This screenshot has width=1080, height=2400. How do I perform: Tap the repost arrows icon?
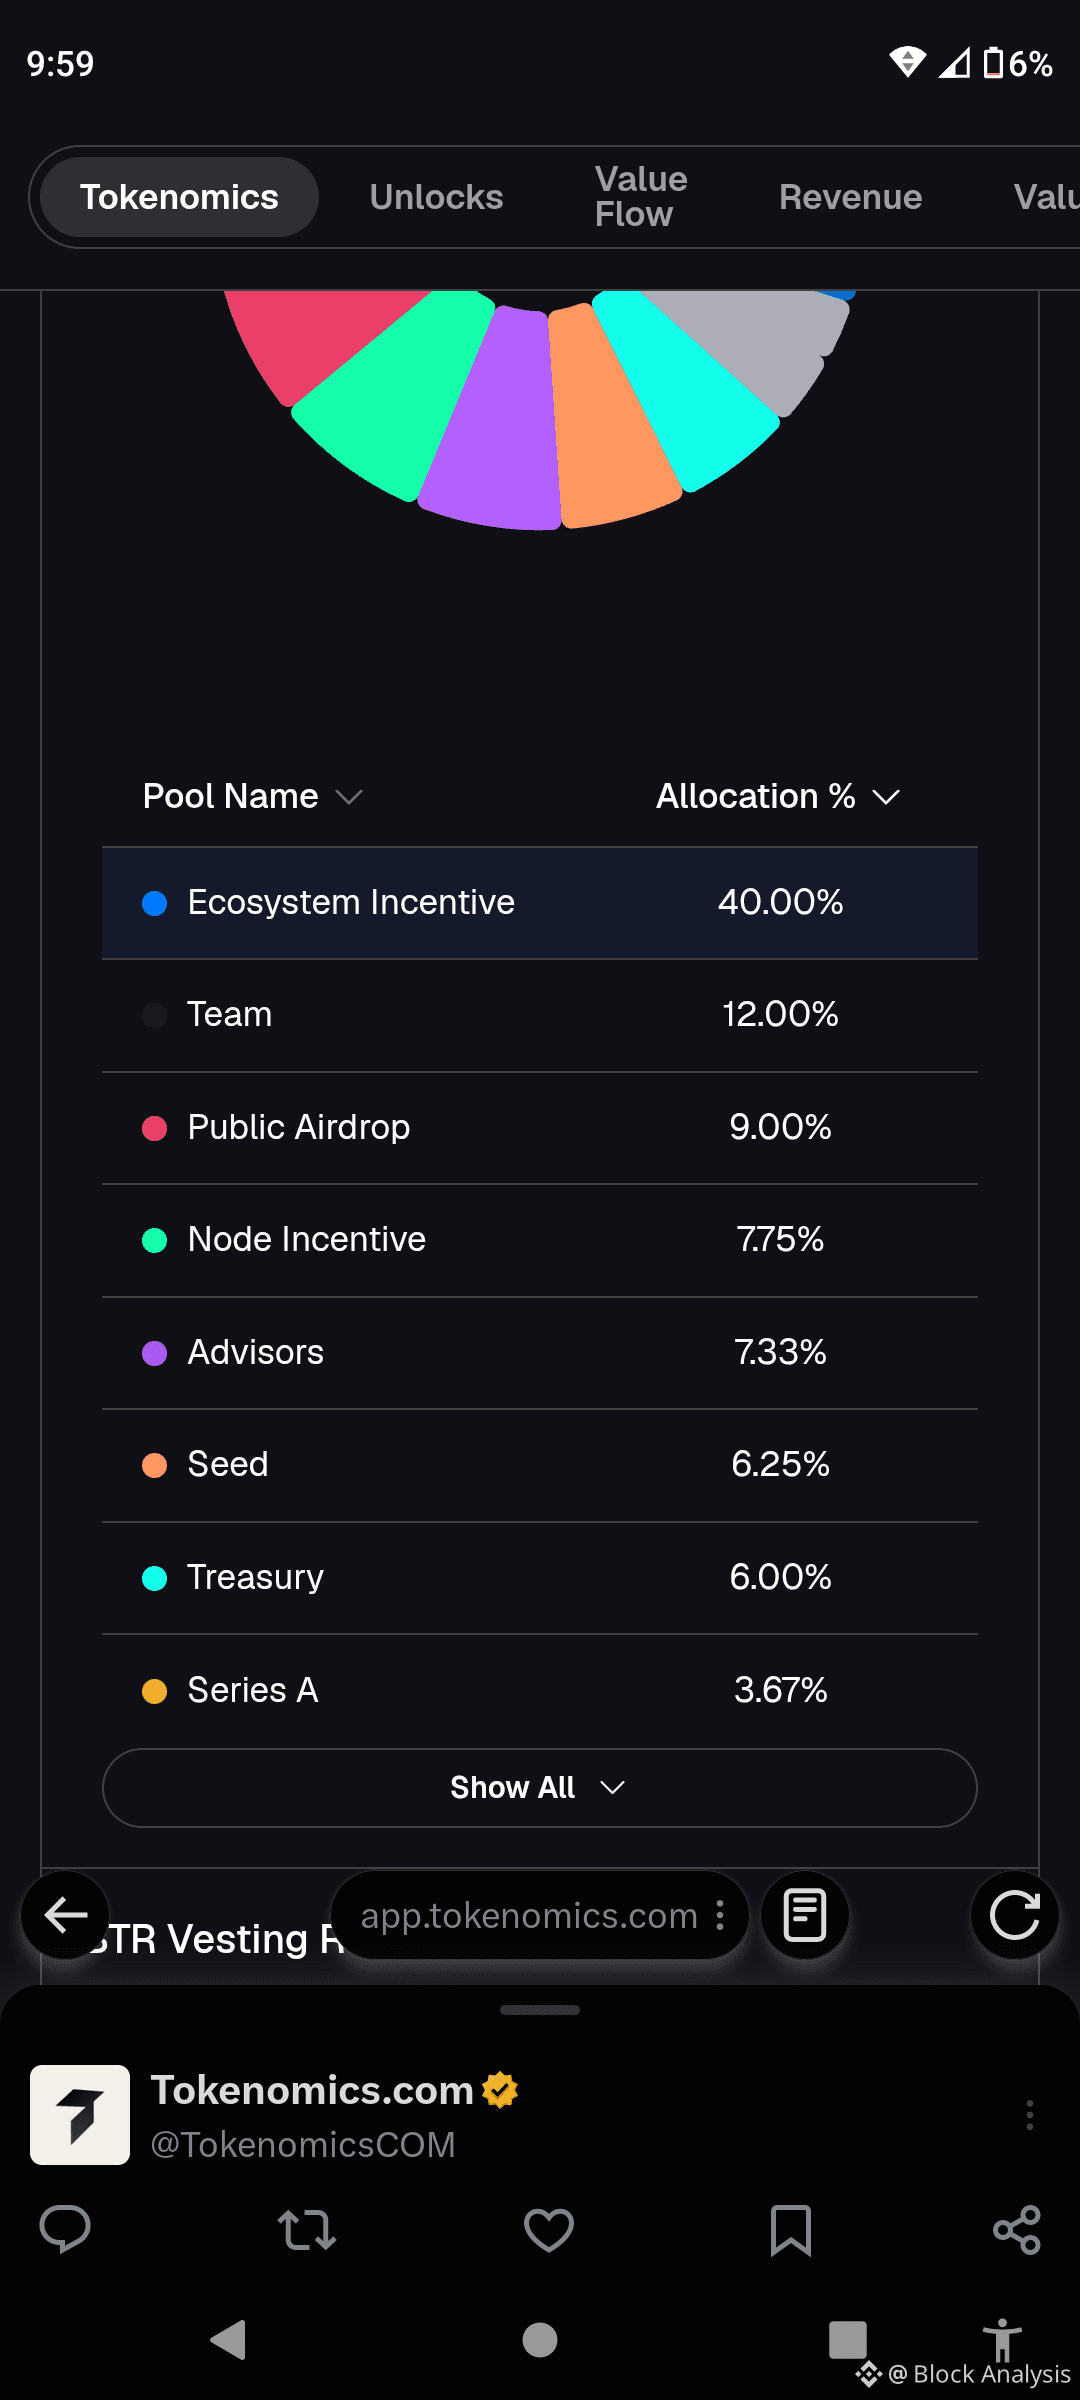coord(307,2230)
